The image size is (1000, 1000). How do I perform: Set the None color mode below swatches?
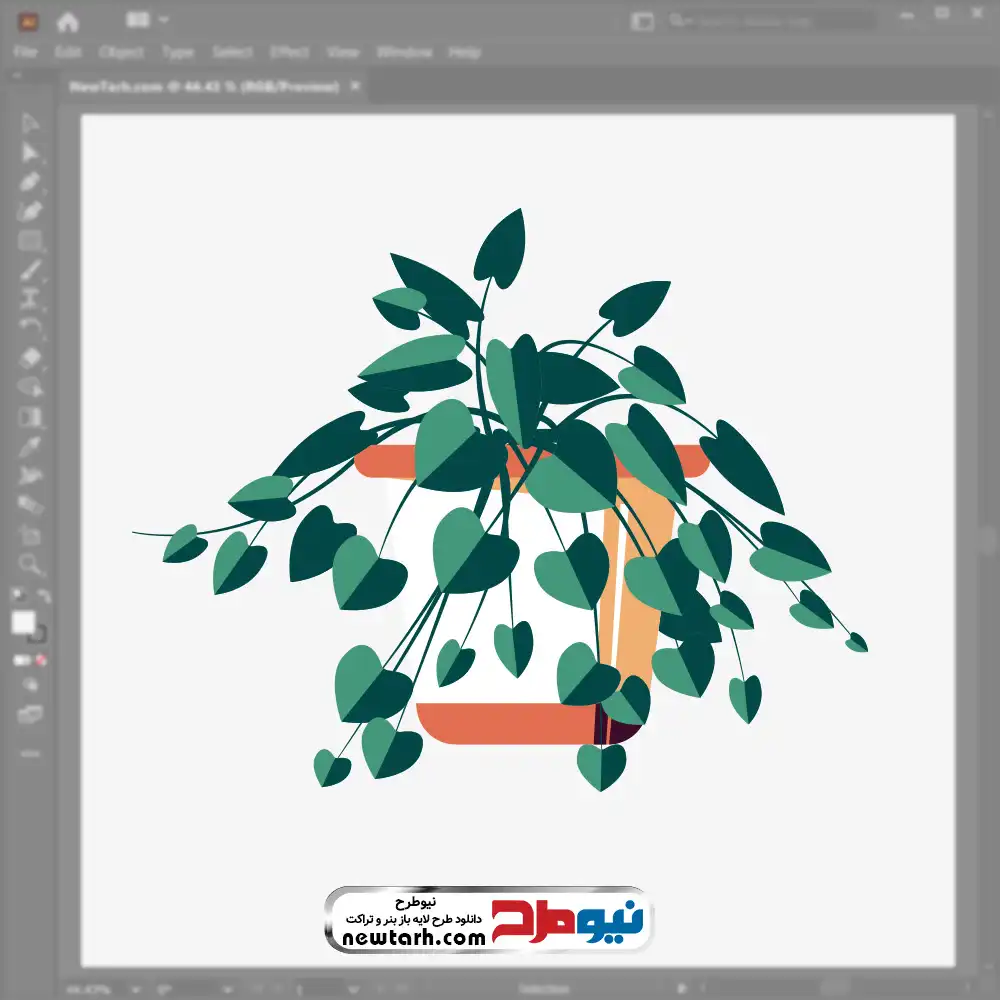(42, 661)
